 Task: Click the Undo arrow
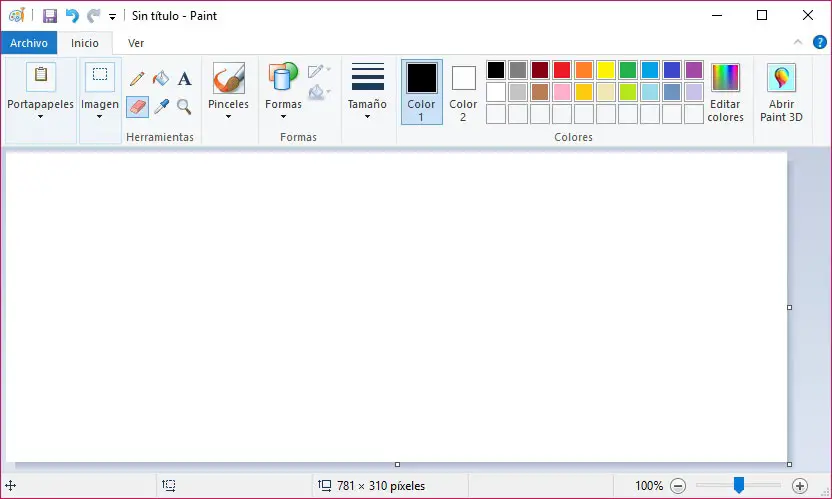coord(72,15)
